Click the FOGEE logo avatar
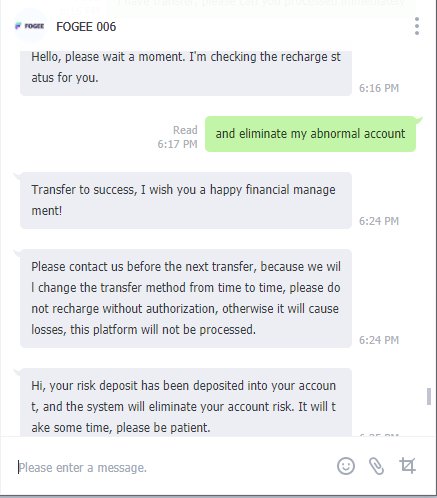This screenshot has height=498, width=437. [30, 26]
